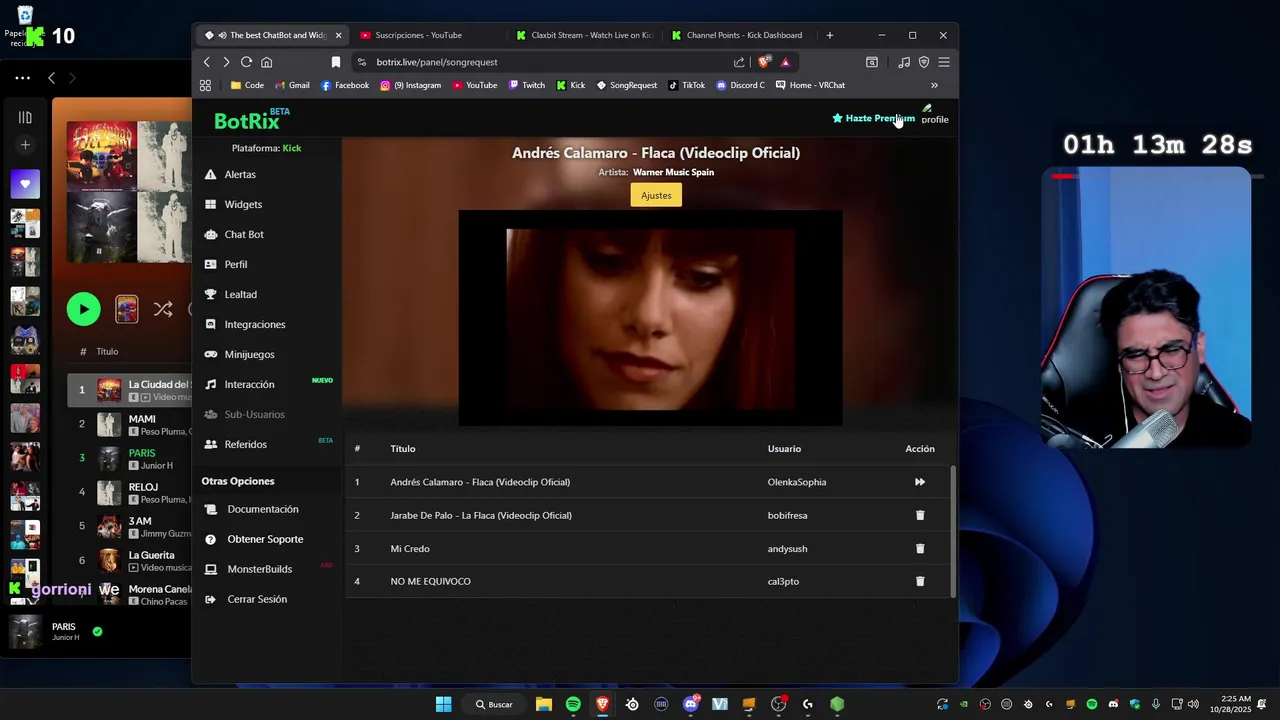The height and width of the screenshot is (720, 1280).
Task: Click user cal3pto in queue
Action: point(783,581)
